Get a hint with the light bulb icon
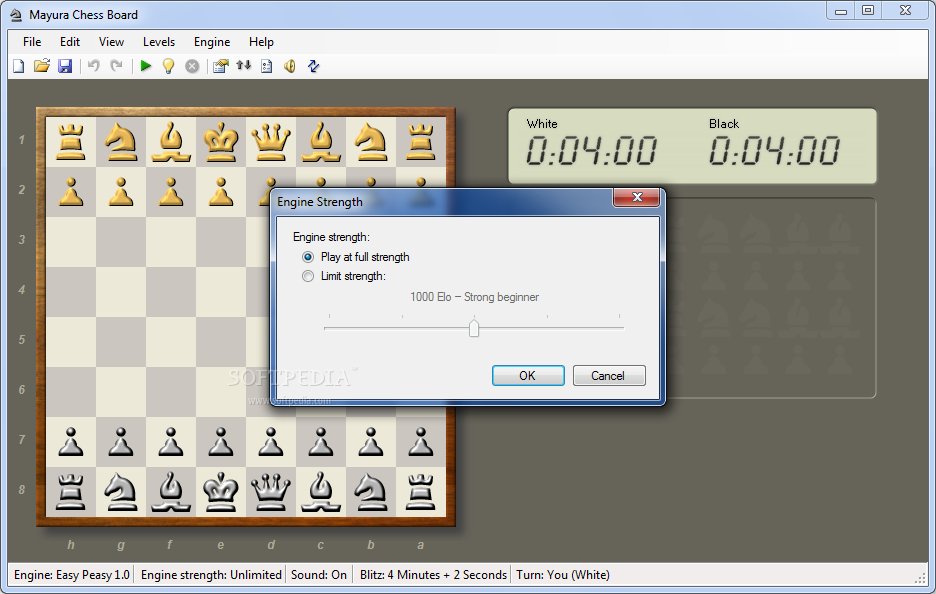The height and width of the screenshot is (594, 936). coord(168,66)
